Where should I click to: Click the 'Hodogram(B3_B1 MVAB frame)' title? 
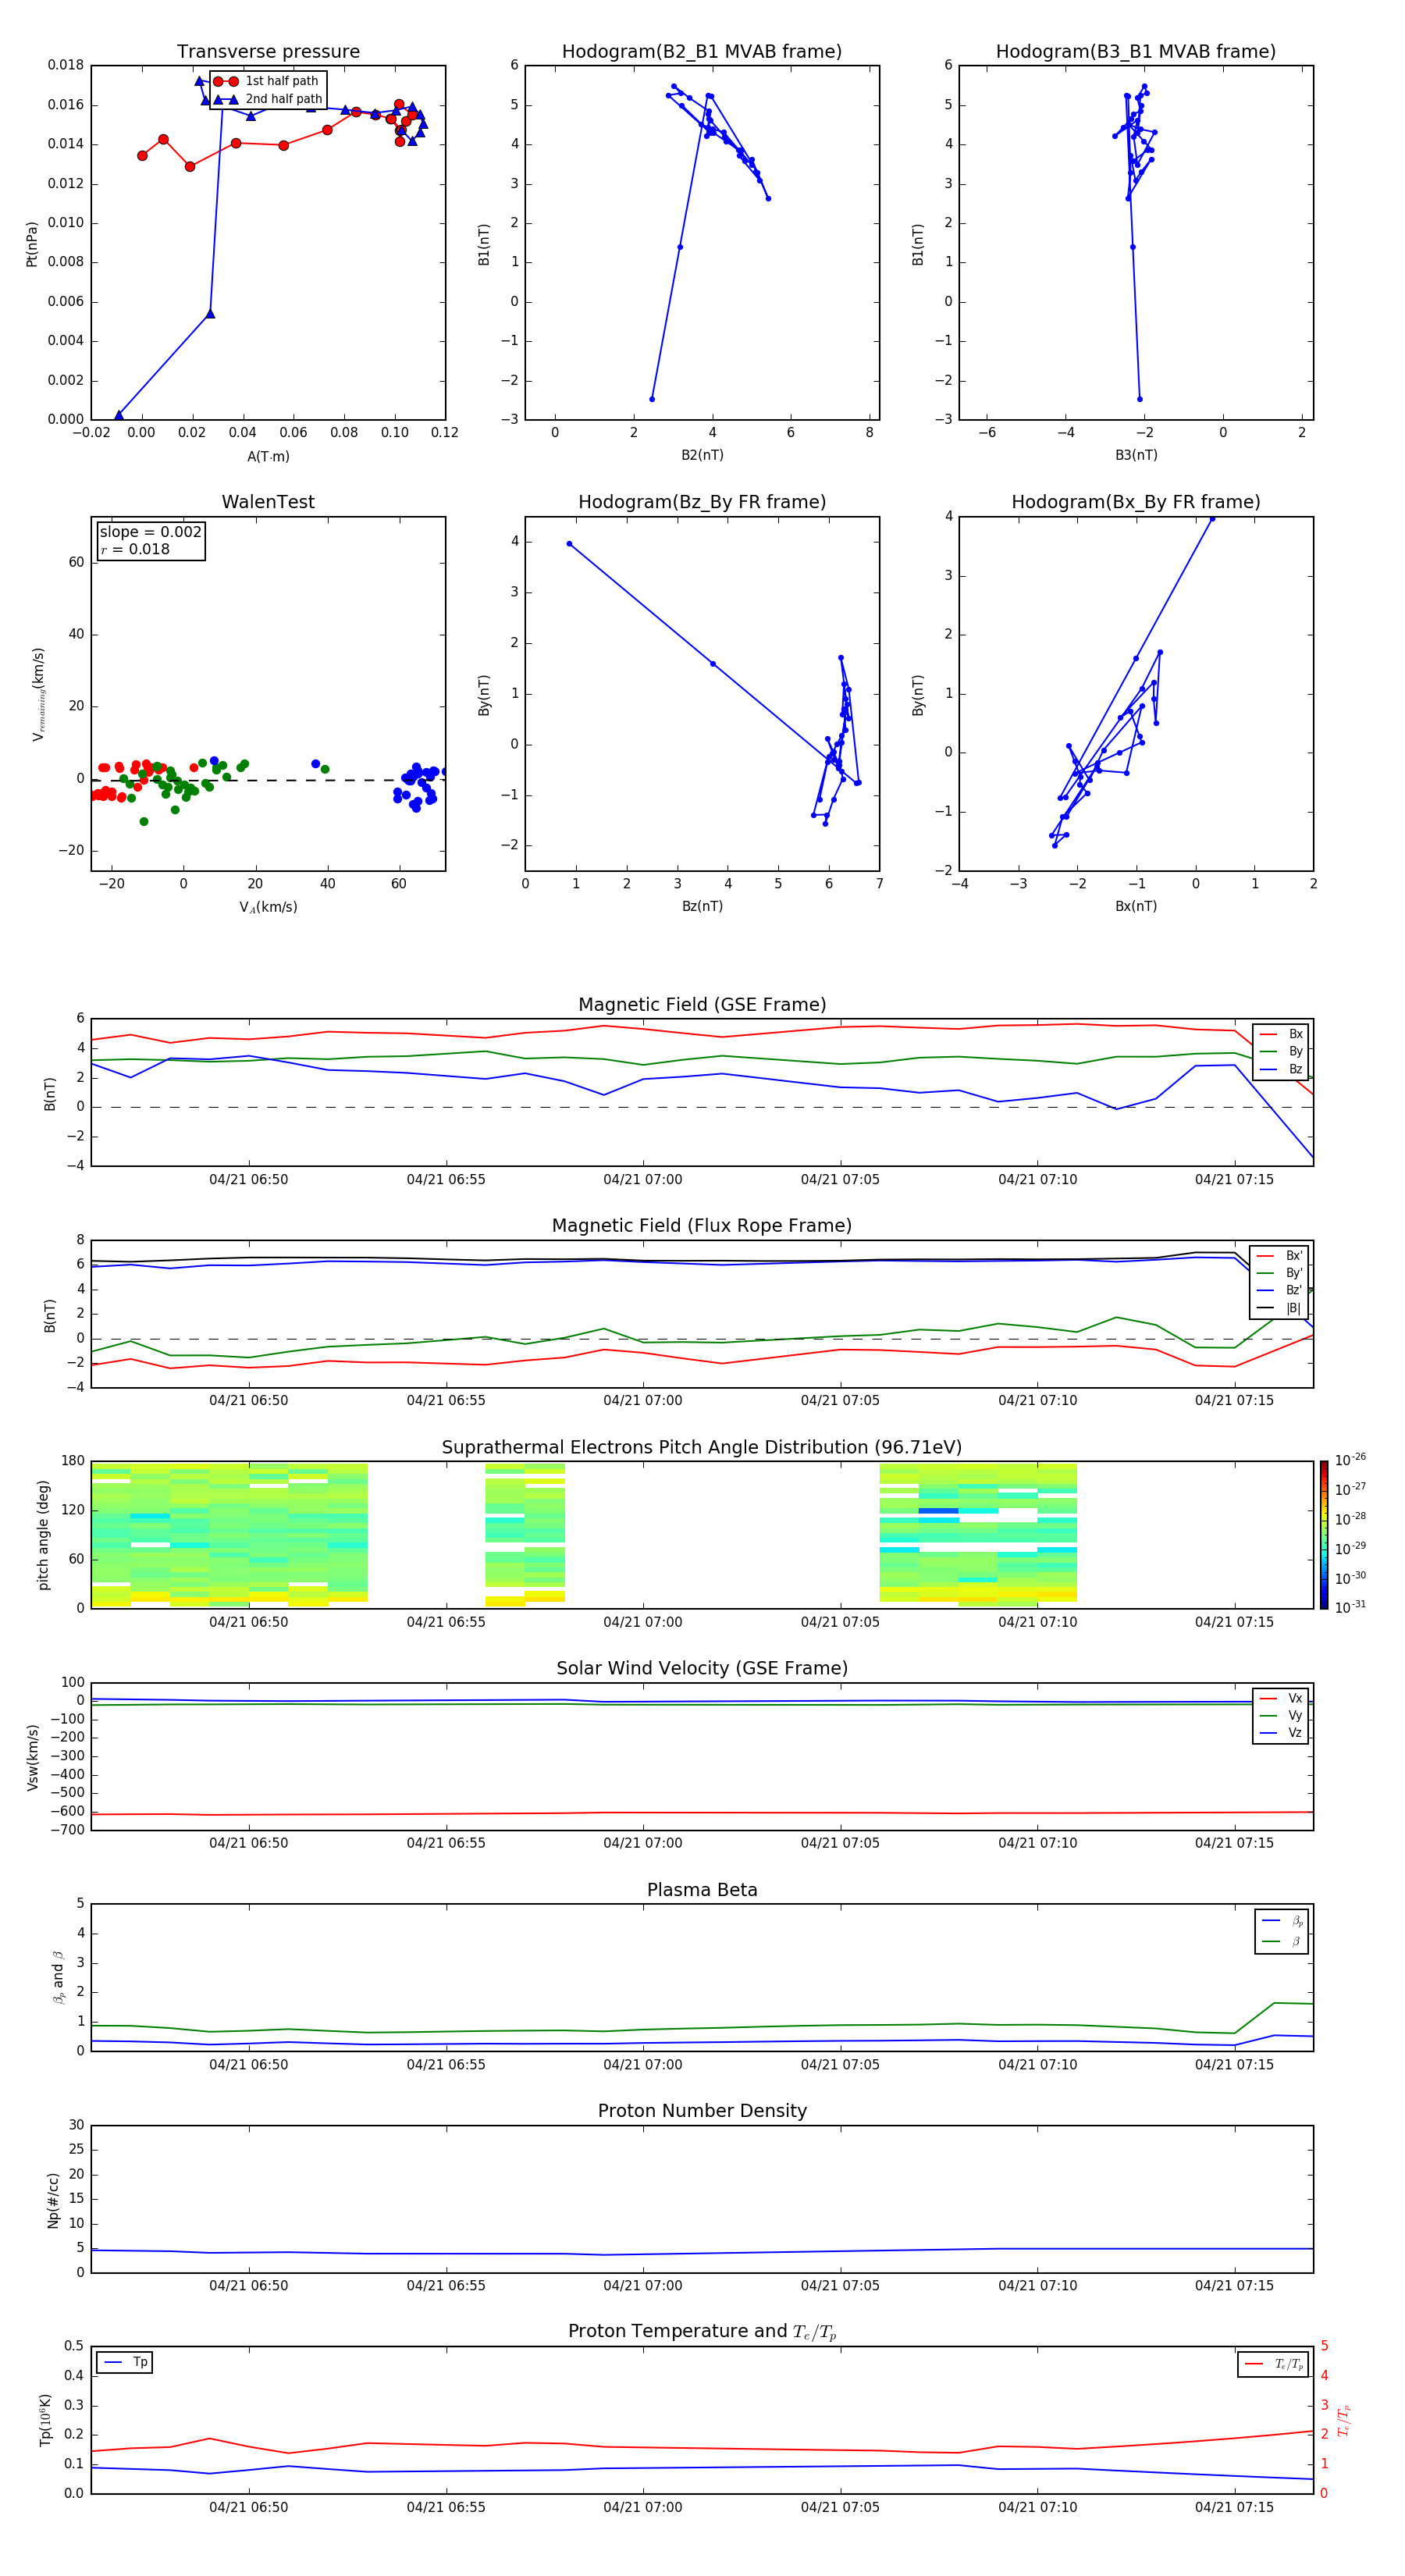pos(1136,51)
